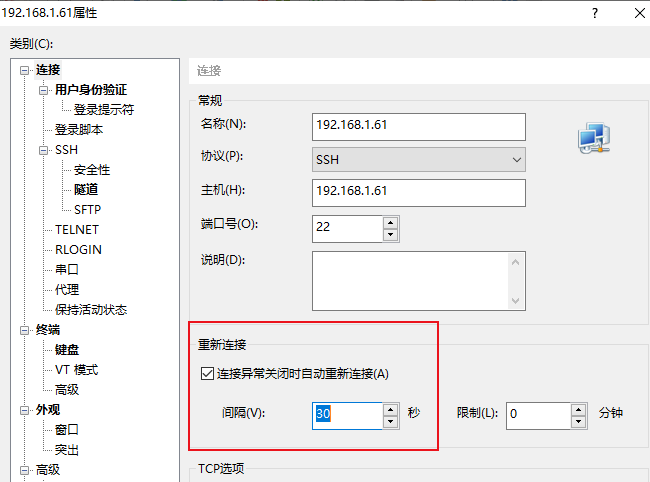Click the network computers session icon
Screen dimensions: 650x482
pyautogui.click(x=594, y=138)
